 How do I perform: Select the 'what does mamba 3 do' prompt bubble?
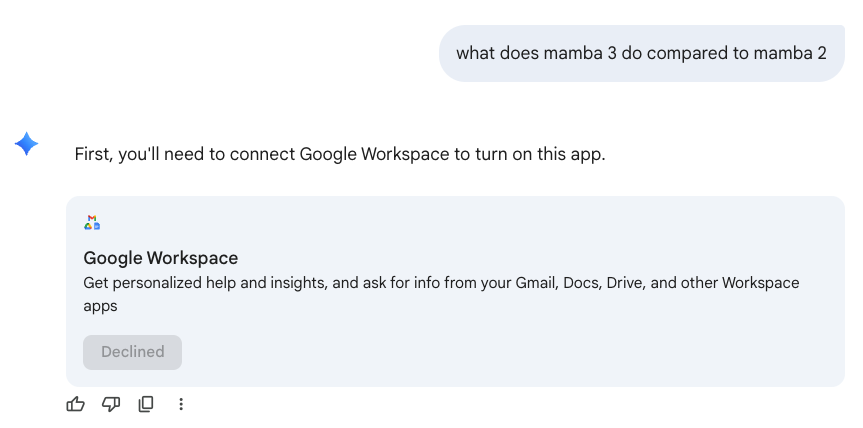pyautogui.click(x=642, y=53)
